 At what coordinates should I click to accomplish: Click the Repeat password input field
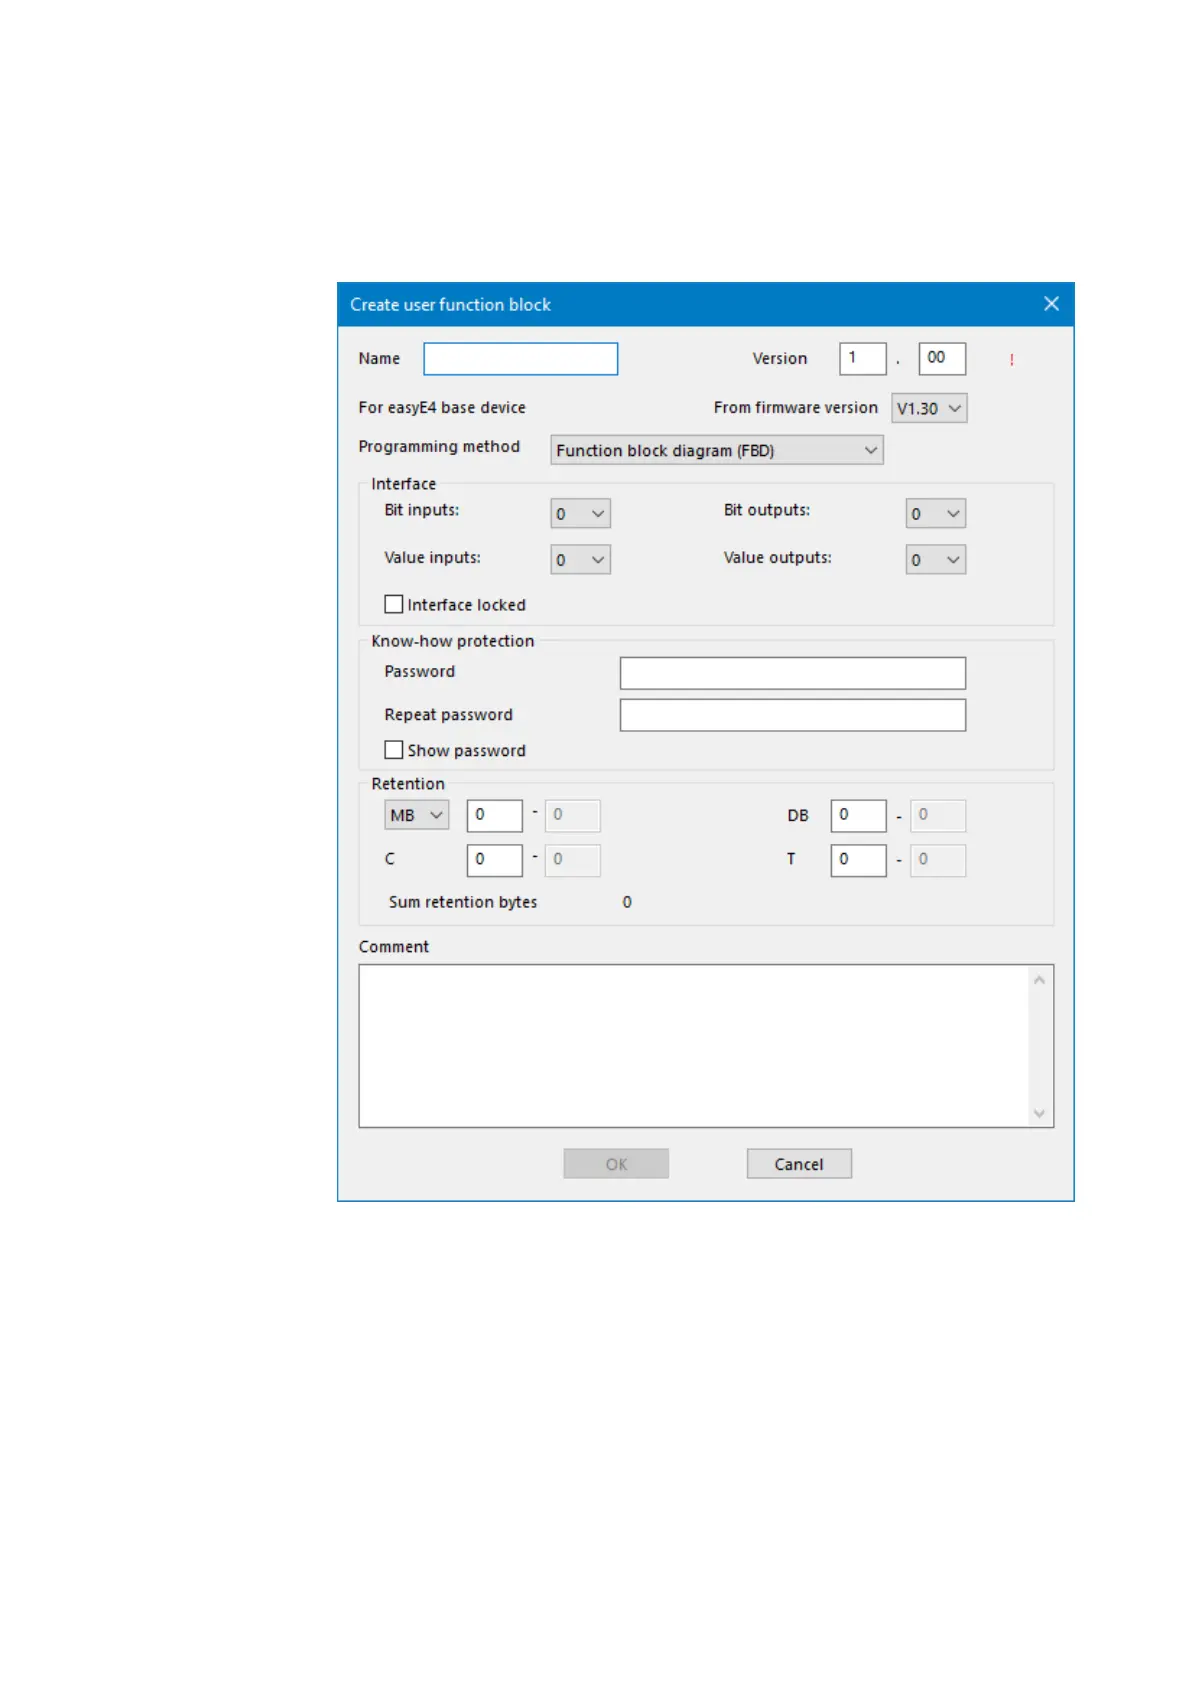793,715
